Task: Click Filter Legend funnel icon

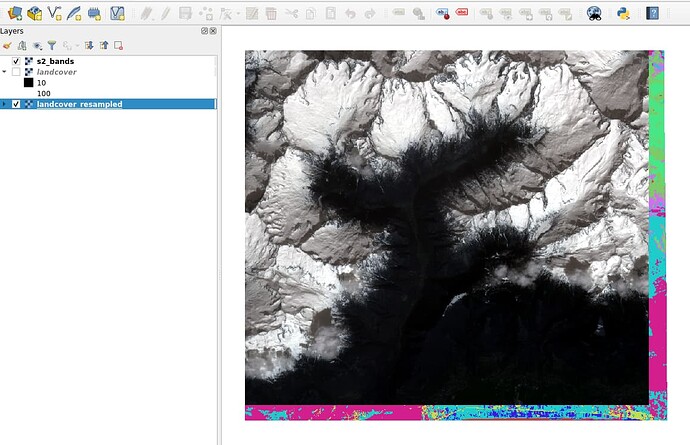Action: tap(52, 45)
